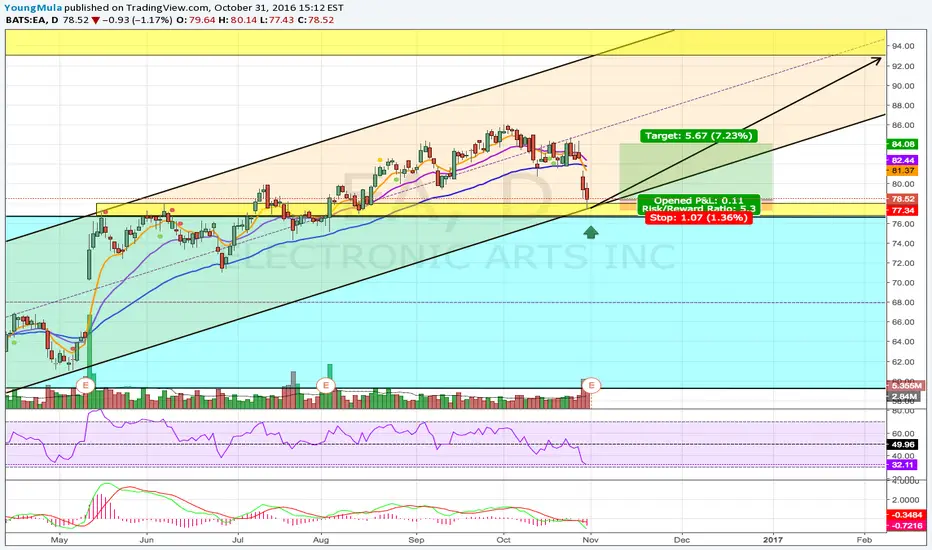This screenshot has width=932, height=550.
Task: Click the 68.00 price axis label
Action: click(902, 302)
